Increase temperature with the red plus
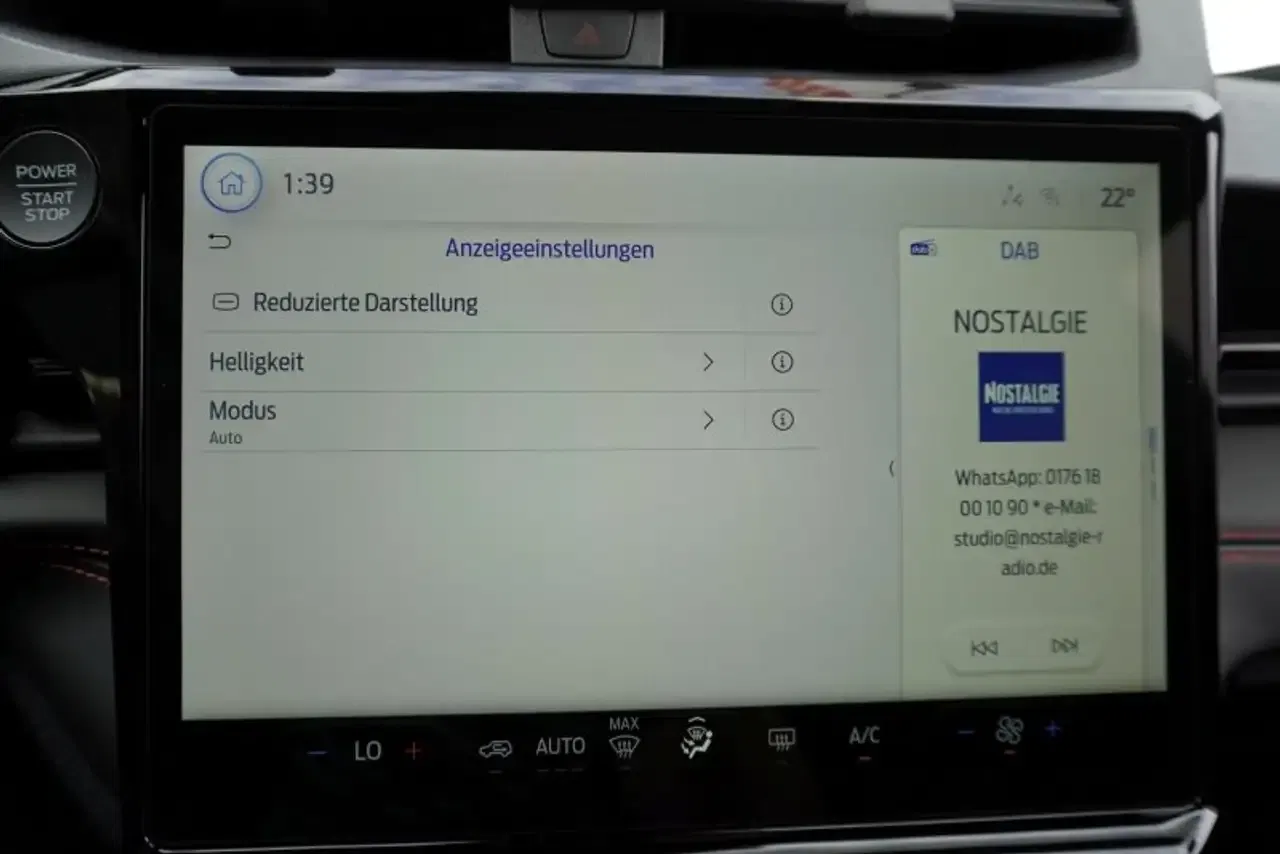The width and height of the screenshot is (1280, 854). [x=413, y=751]
